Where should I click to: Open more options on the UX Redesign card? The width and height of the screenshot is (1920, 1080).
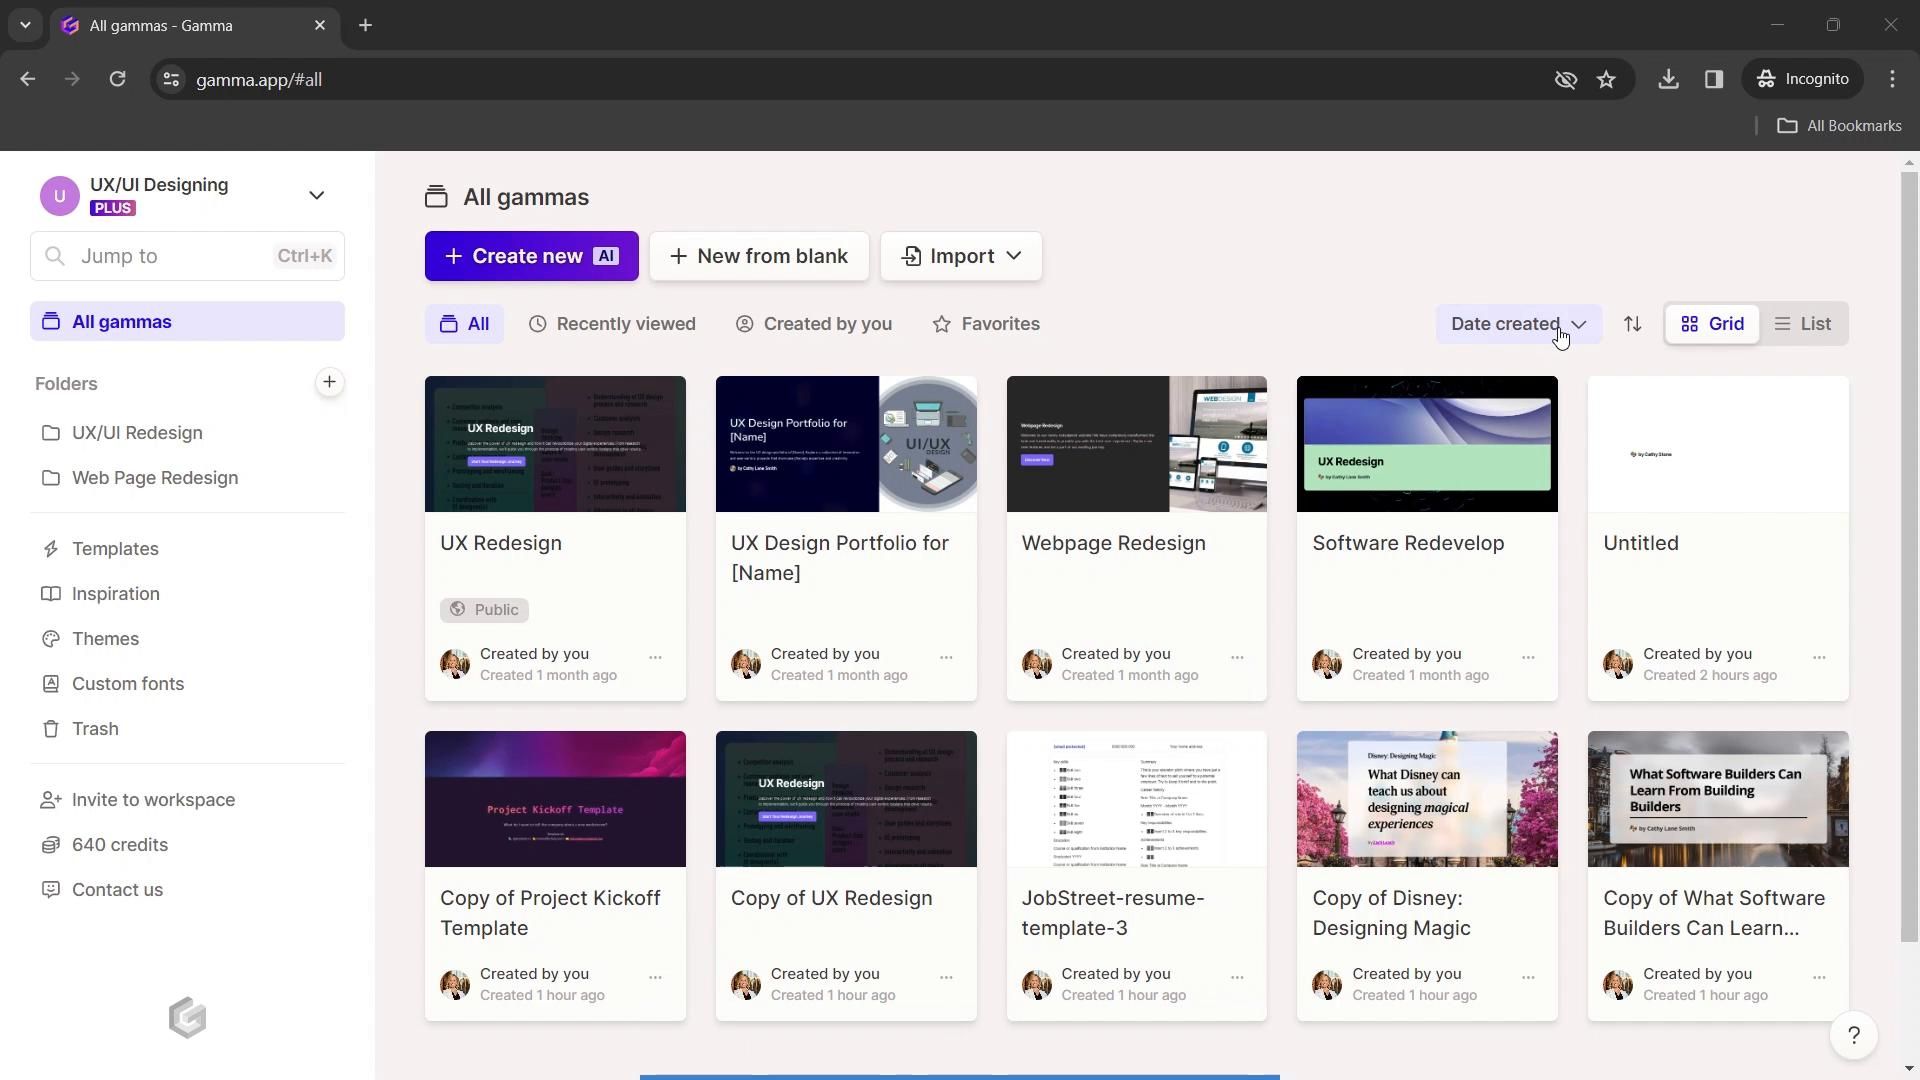tap(655, 658)
